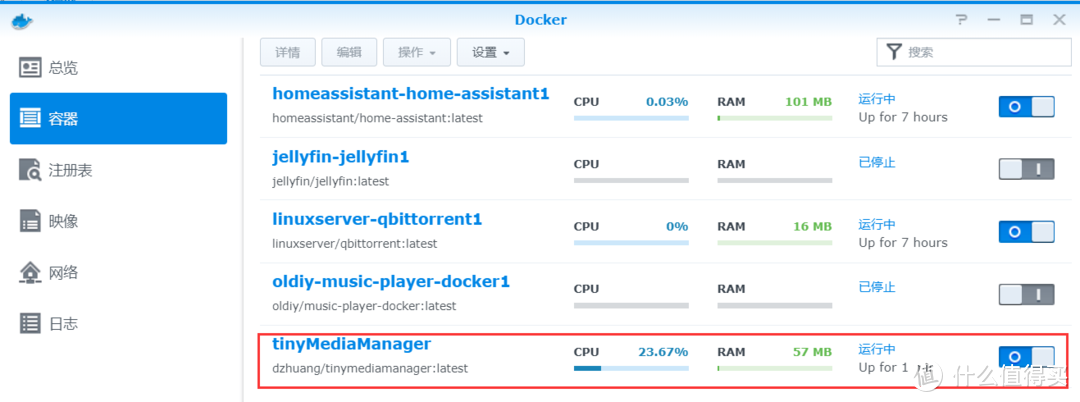Select tinyMediaManager container name
This screenshot has width=1080, height=402.
(351, 343)
